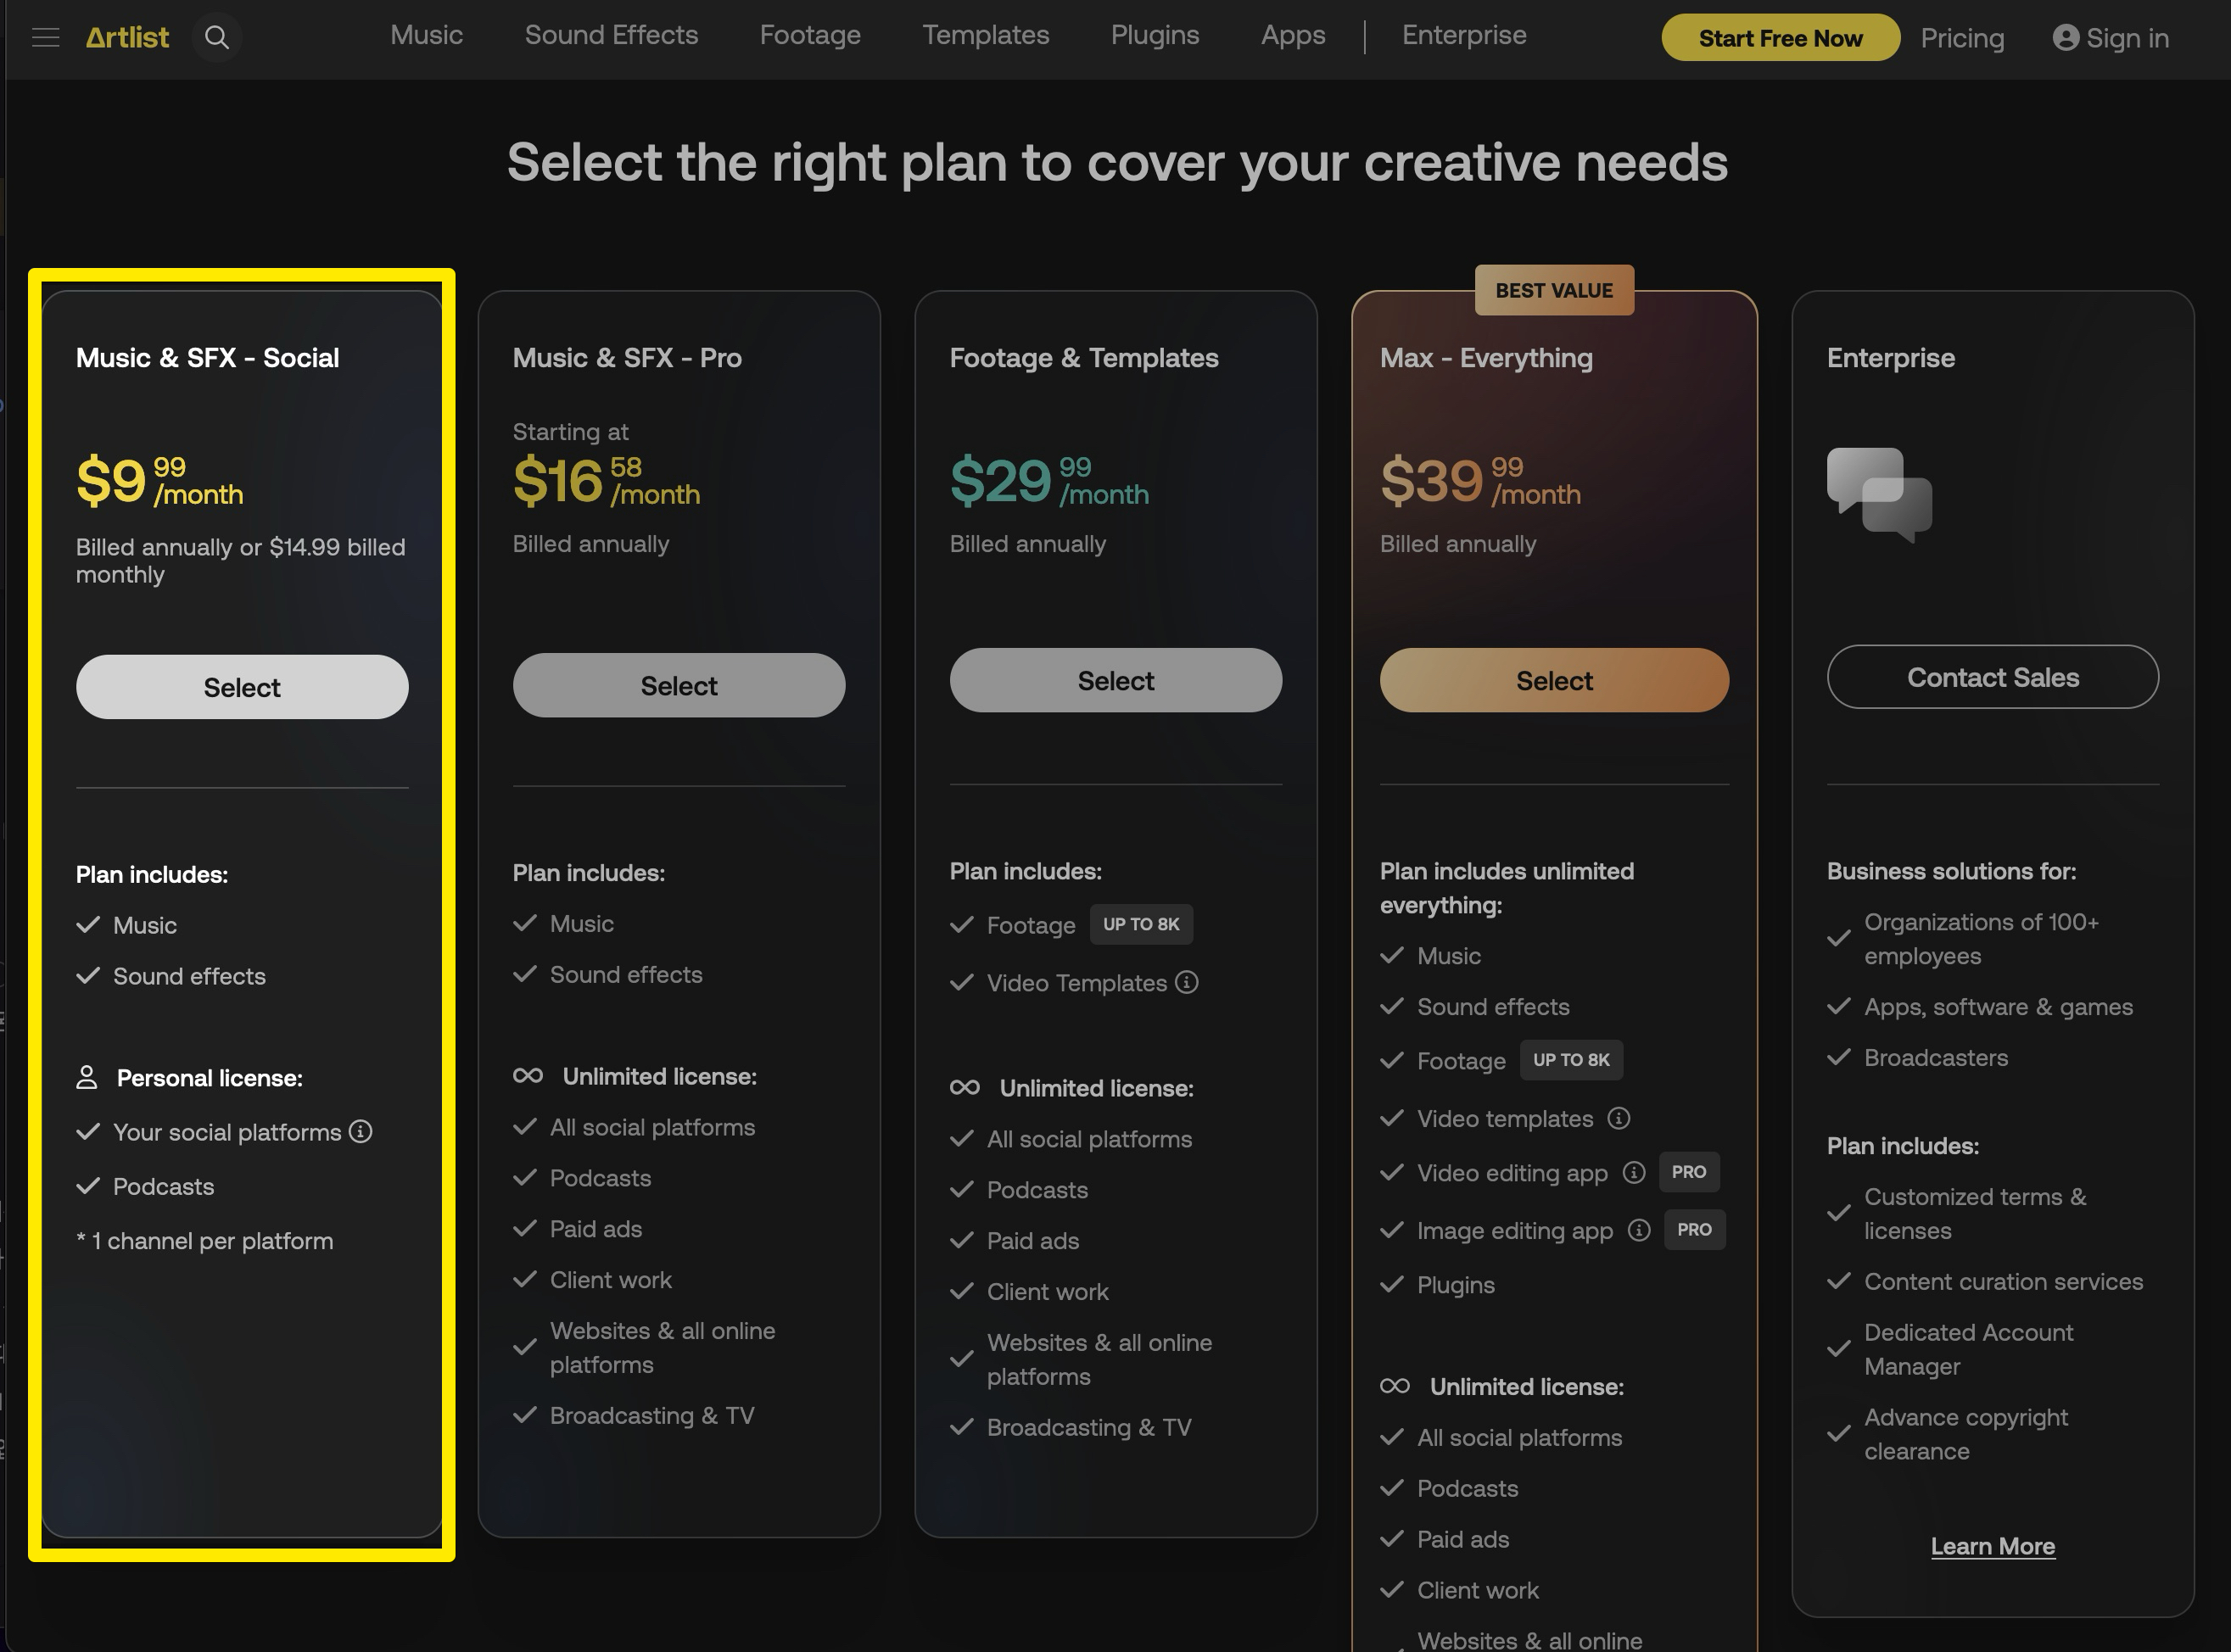Open Plugins in top navigation
2231x1652 pixels.
click(x=1154, y=35)
